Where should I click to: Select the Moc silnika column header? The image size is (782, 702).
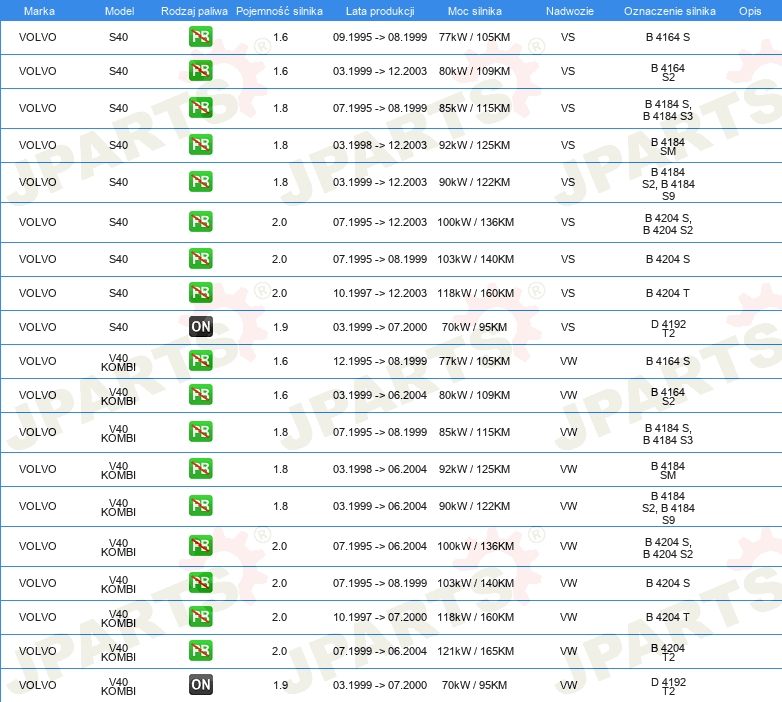(x=475, y=10)
